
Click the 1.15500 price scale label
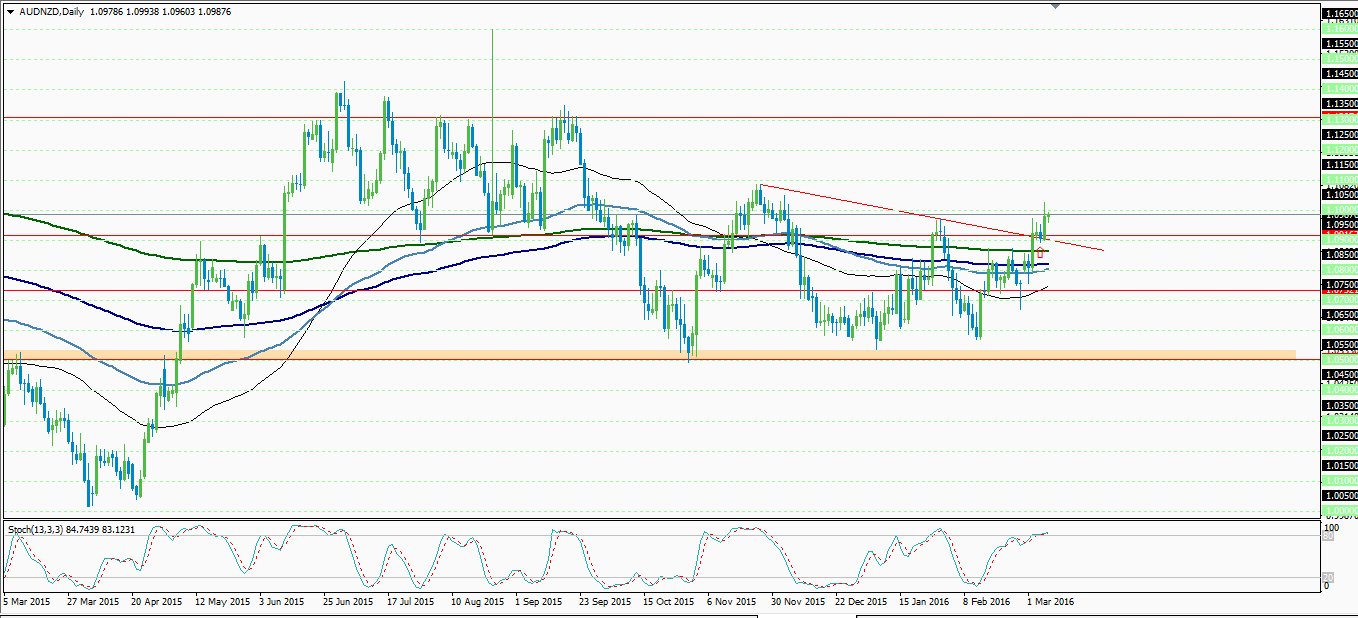pyautogui.click(x=1340, y=44)
